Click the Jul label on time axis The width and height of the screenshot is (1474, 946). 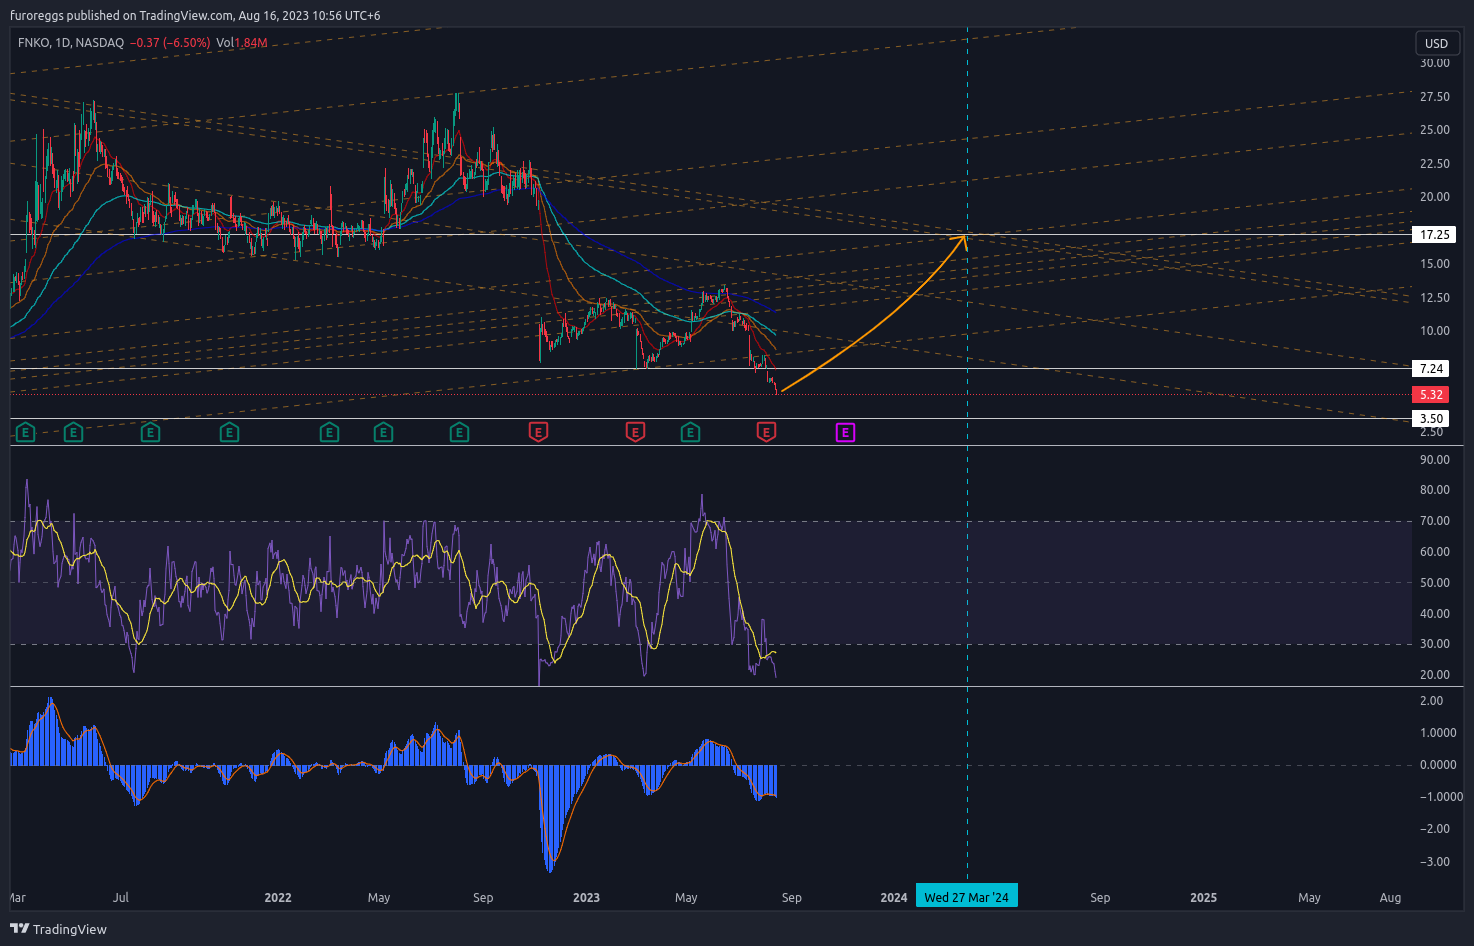(x=121, y=897)
